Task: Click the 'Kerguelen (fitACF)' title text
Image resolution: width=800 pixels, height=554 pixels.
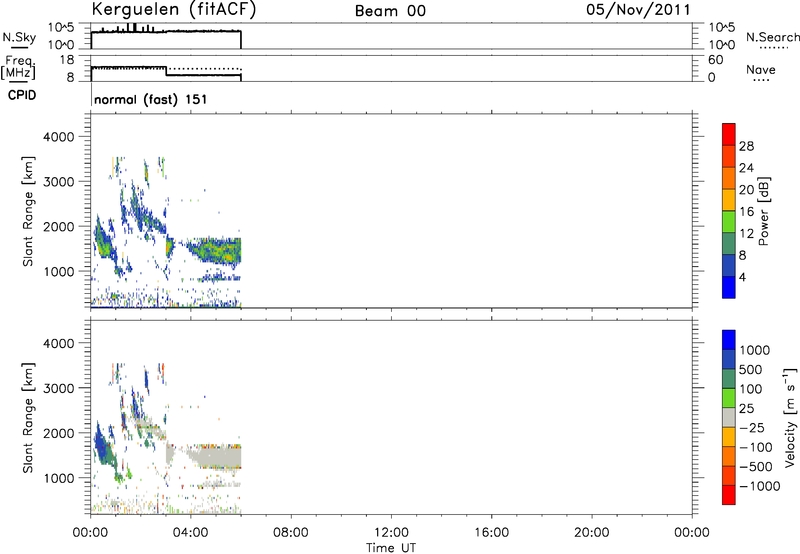Action: tap(173, 9)
